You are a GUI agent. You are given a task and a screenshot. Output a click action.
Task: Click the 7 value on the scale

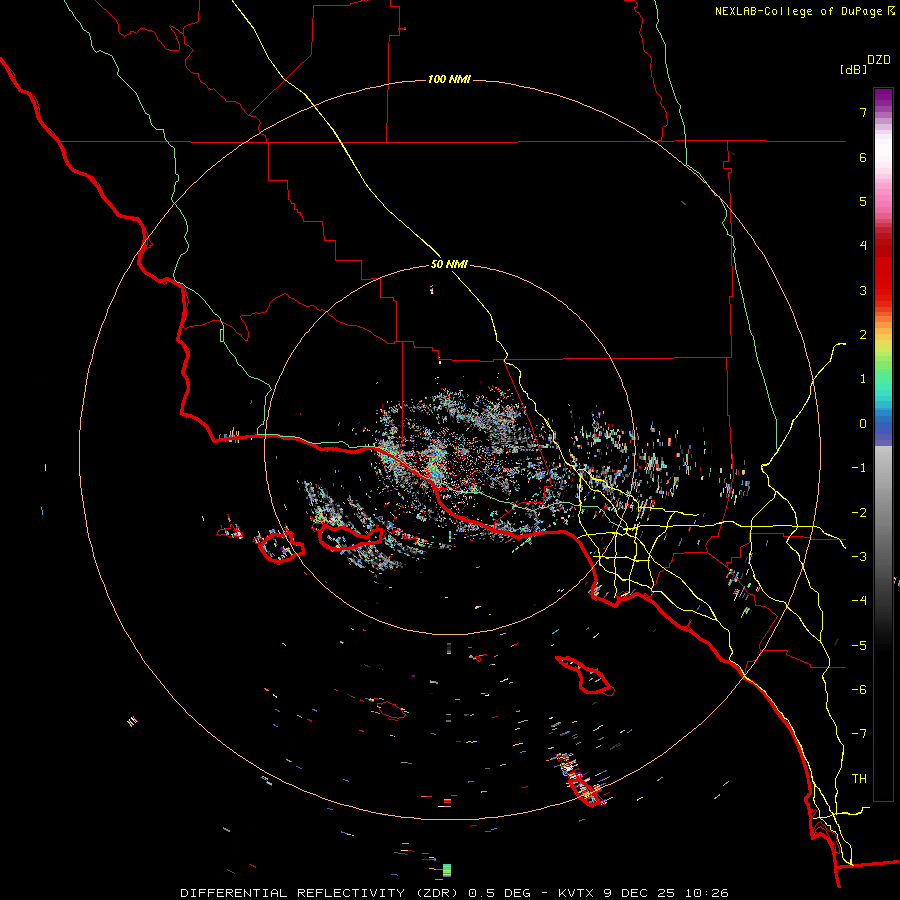tap(863, 112)
